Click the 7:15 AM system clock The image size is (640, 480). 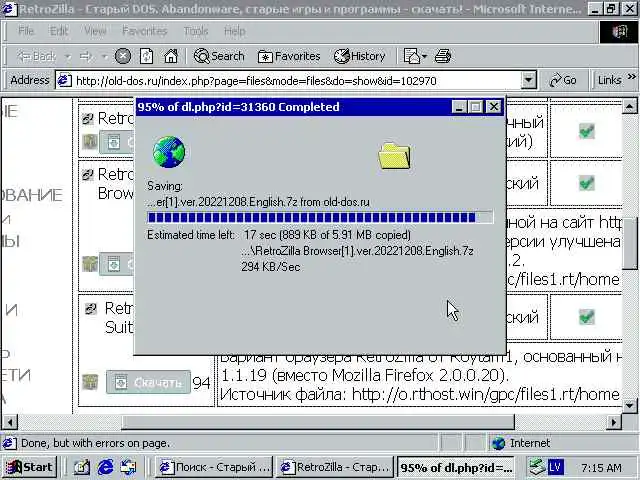(601, 467)
